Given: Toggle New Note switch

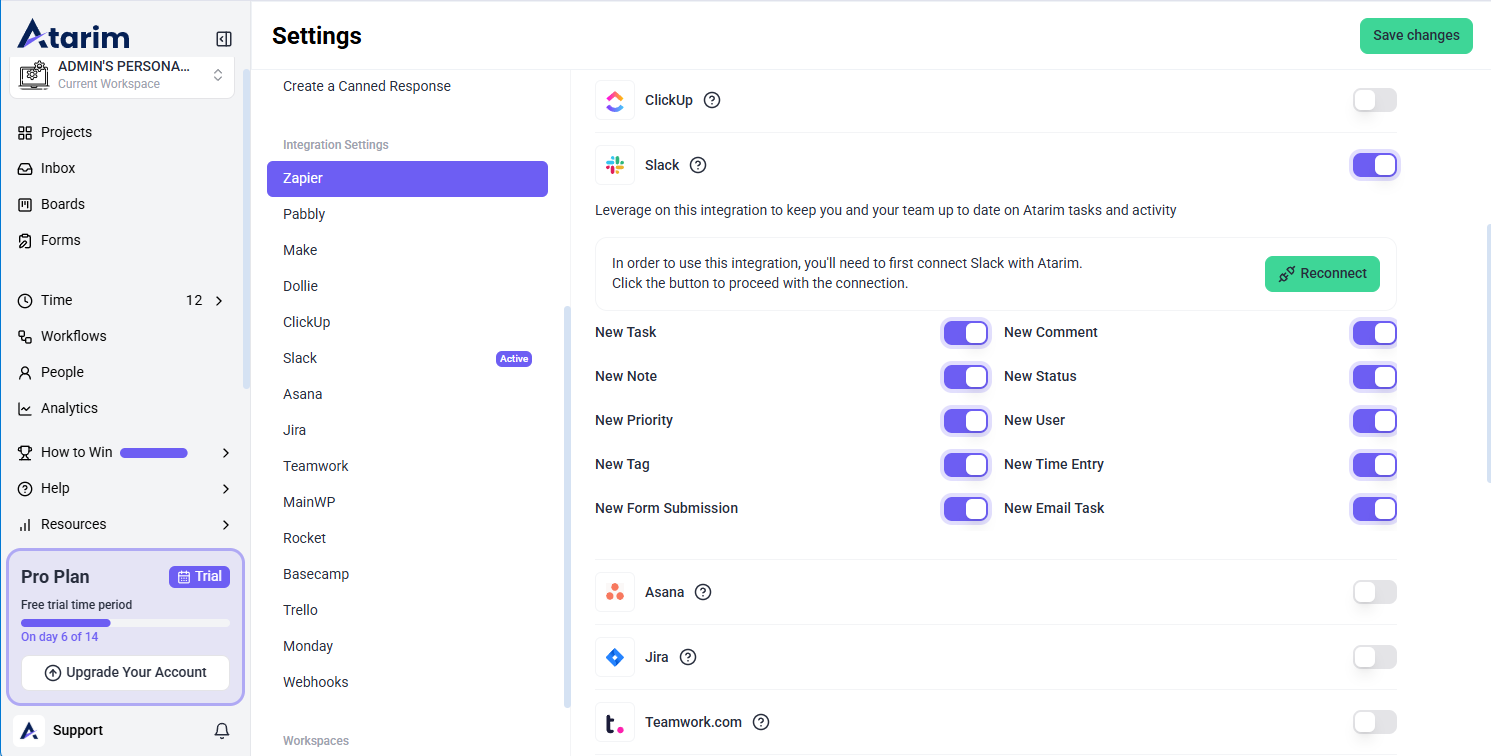Looking at the screenshot, I should [966, 377].
